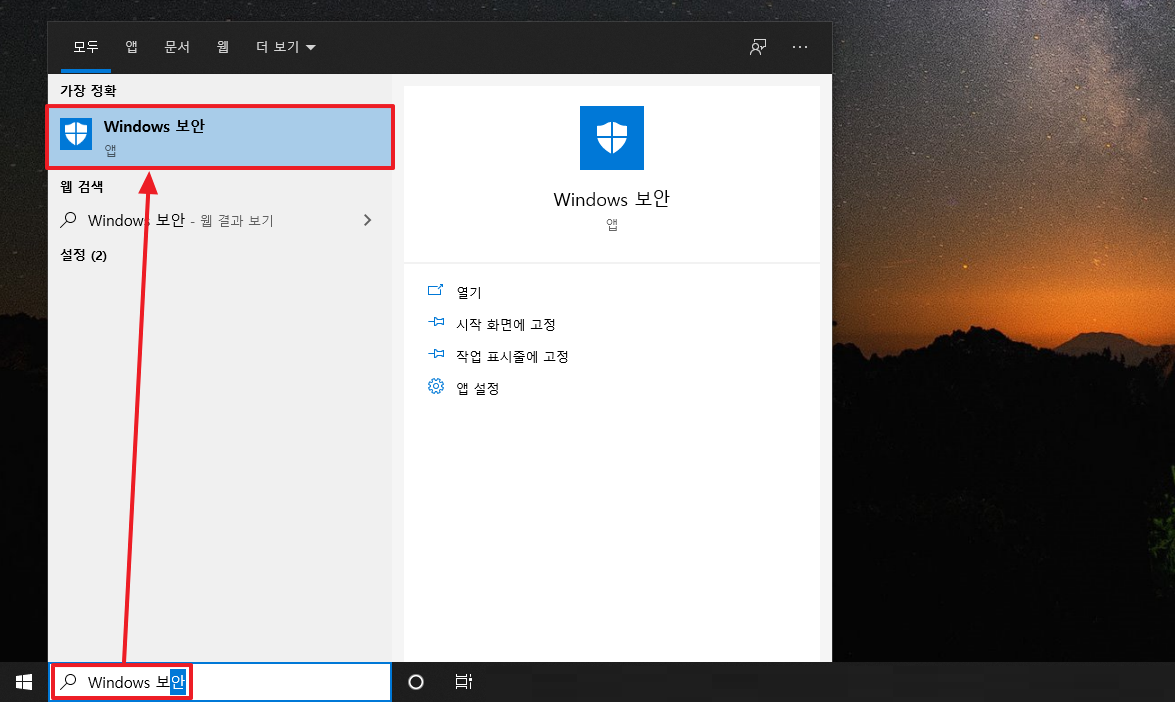Select the 웹 search filter tab
Viewport: 1175px width, 702px height.
(x=222, y=46)
